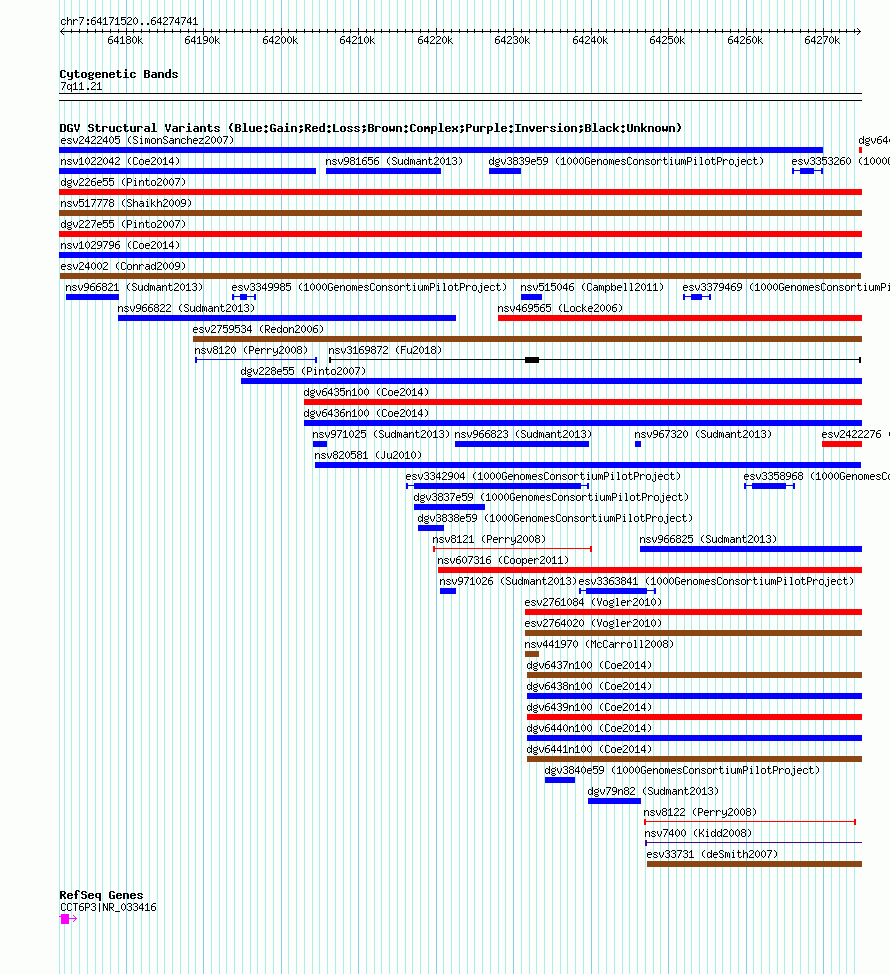Open nsv607316 (Cooper2011) label

point(504,561)
